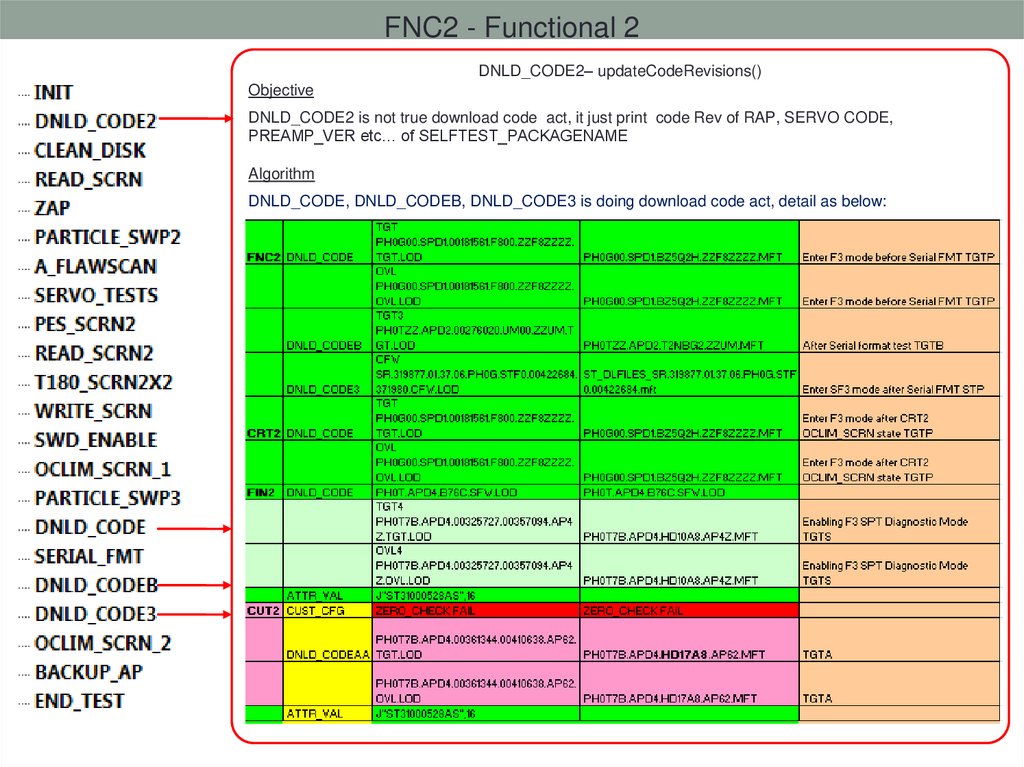Click the DNLD_CODEB cell inside the green table

point(327,331)
